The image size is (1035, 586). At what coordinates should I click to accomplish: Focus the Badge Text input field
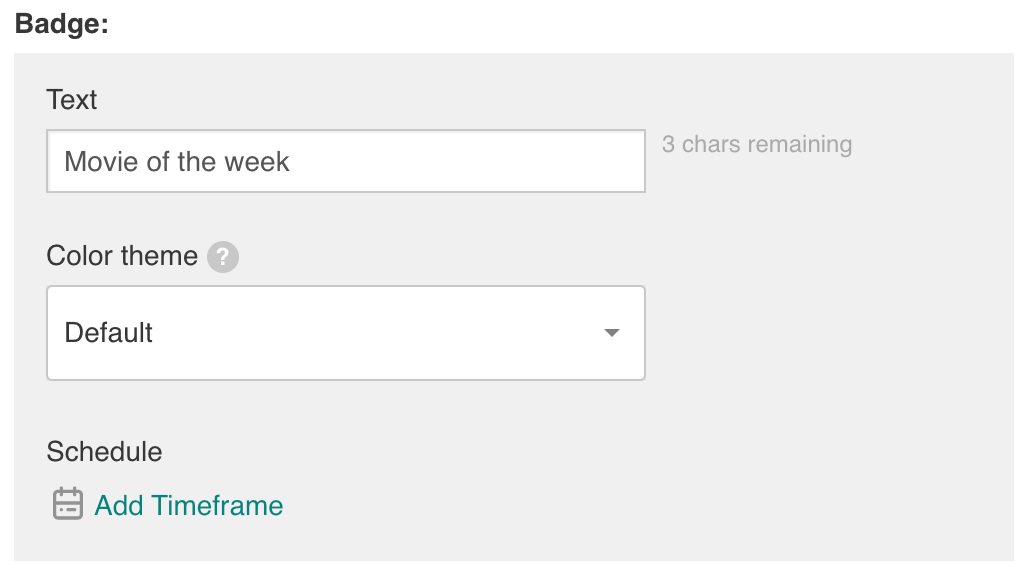346,161
